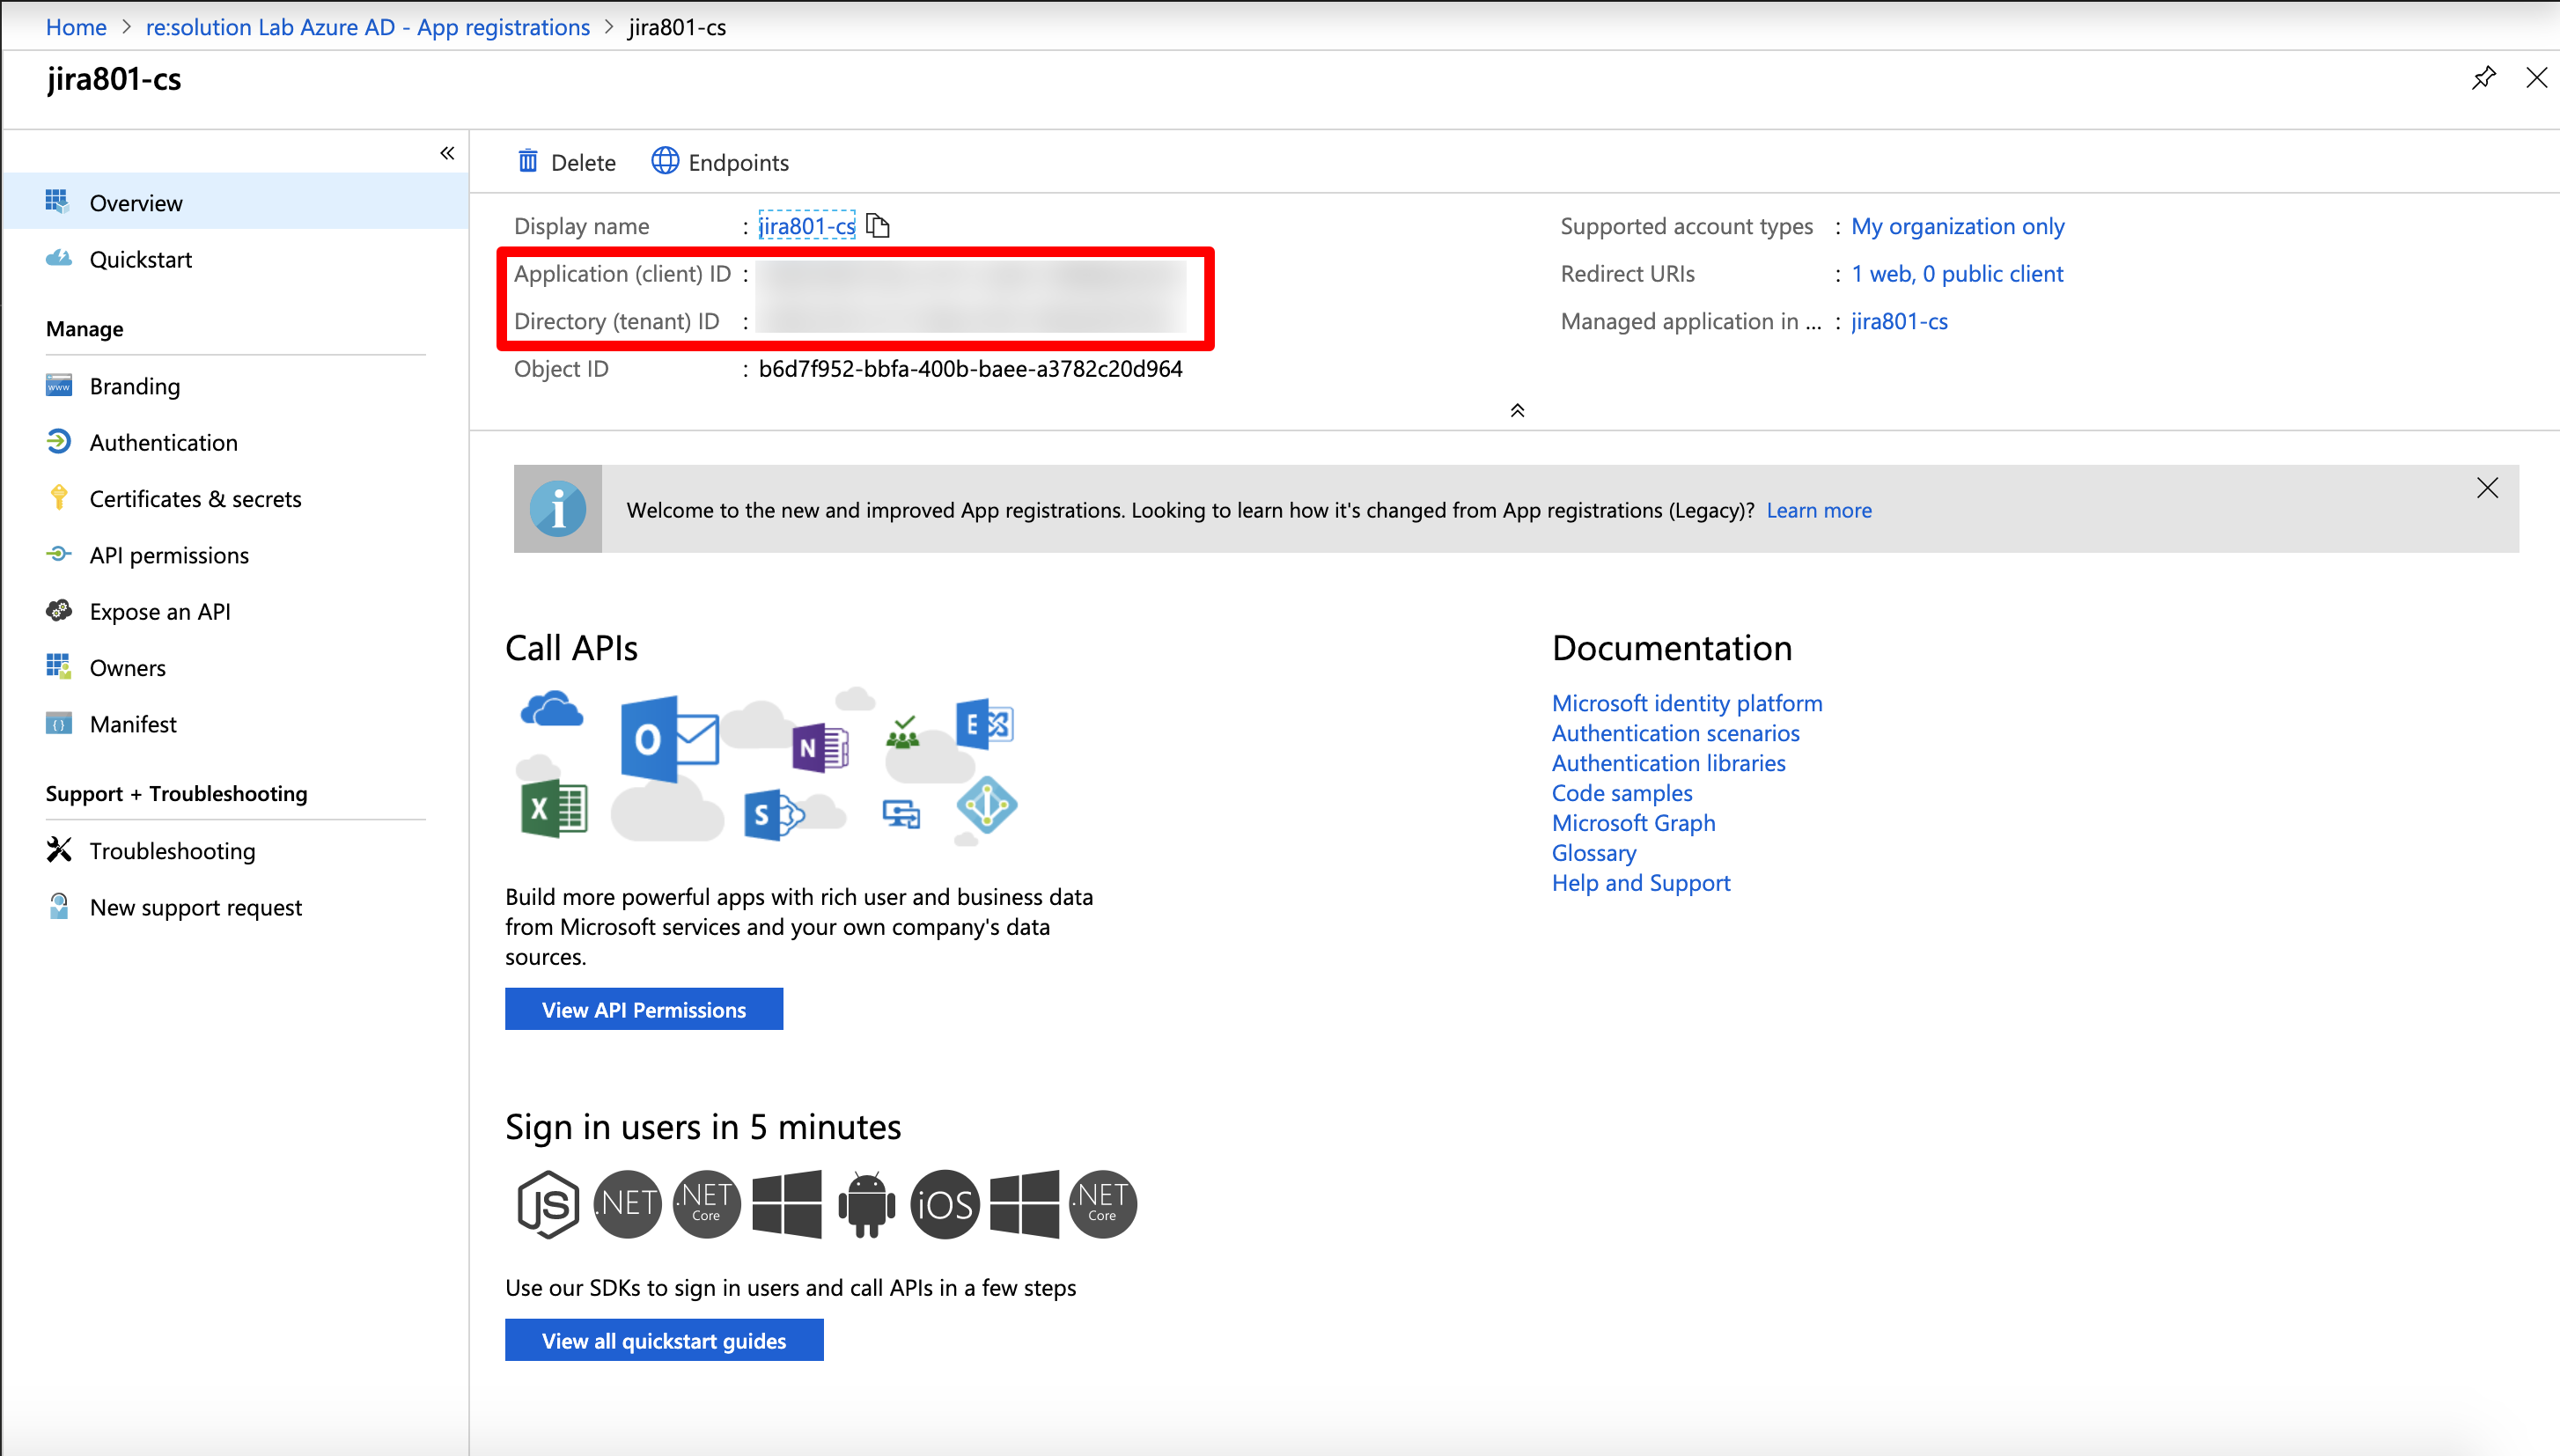Click the Node.js quickstart icon

click(x=548, y=1204)
